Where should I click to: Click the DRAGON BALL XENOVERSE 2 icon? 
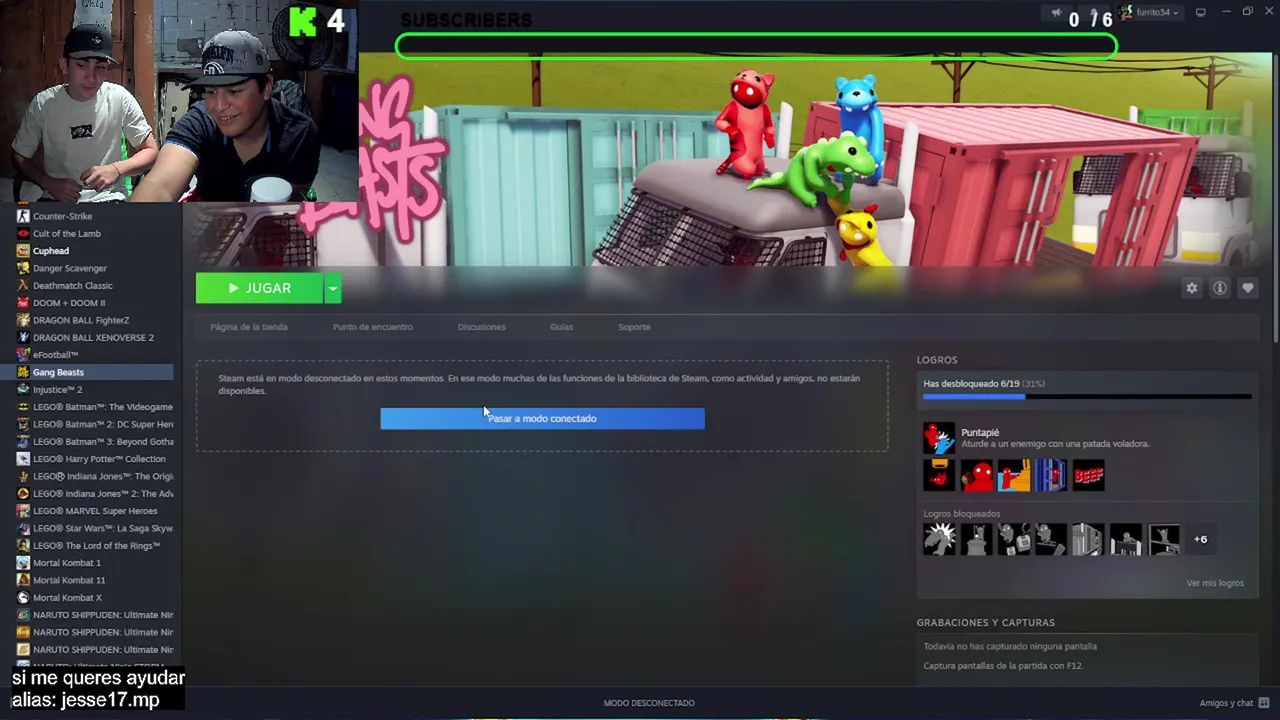pyautogui.click(x=23, y=338)
